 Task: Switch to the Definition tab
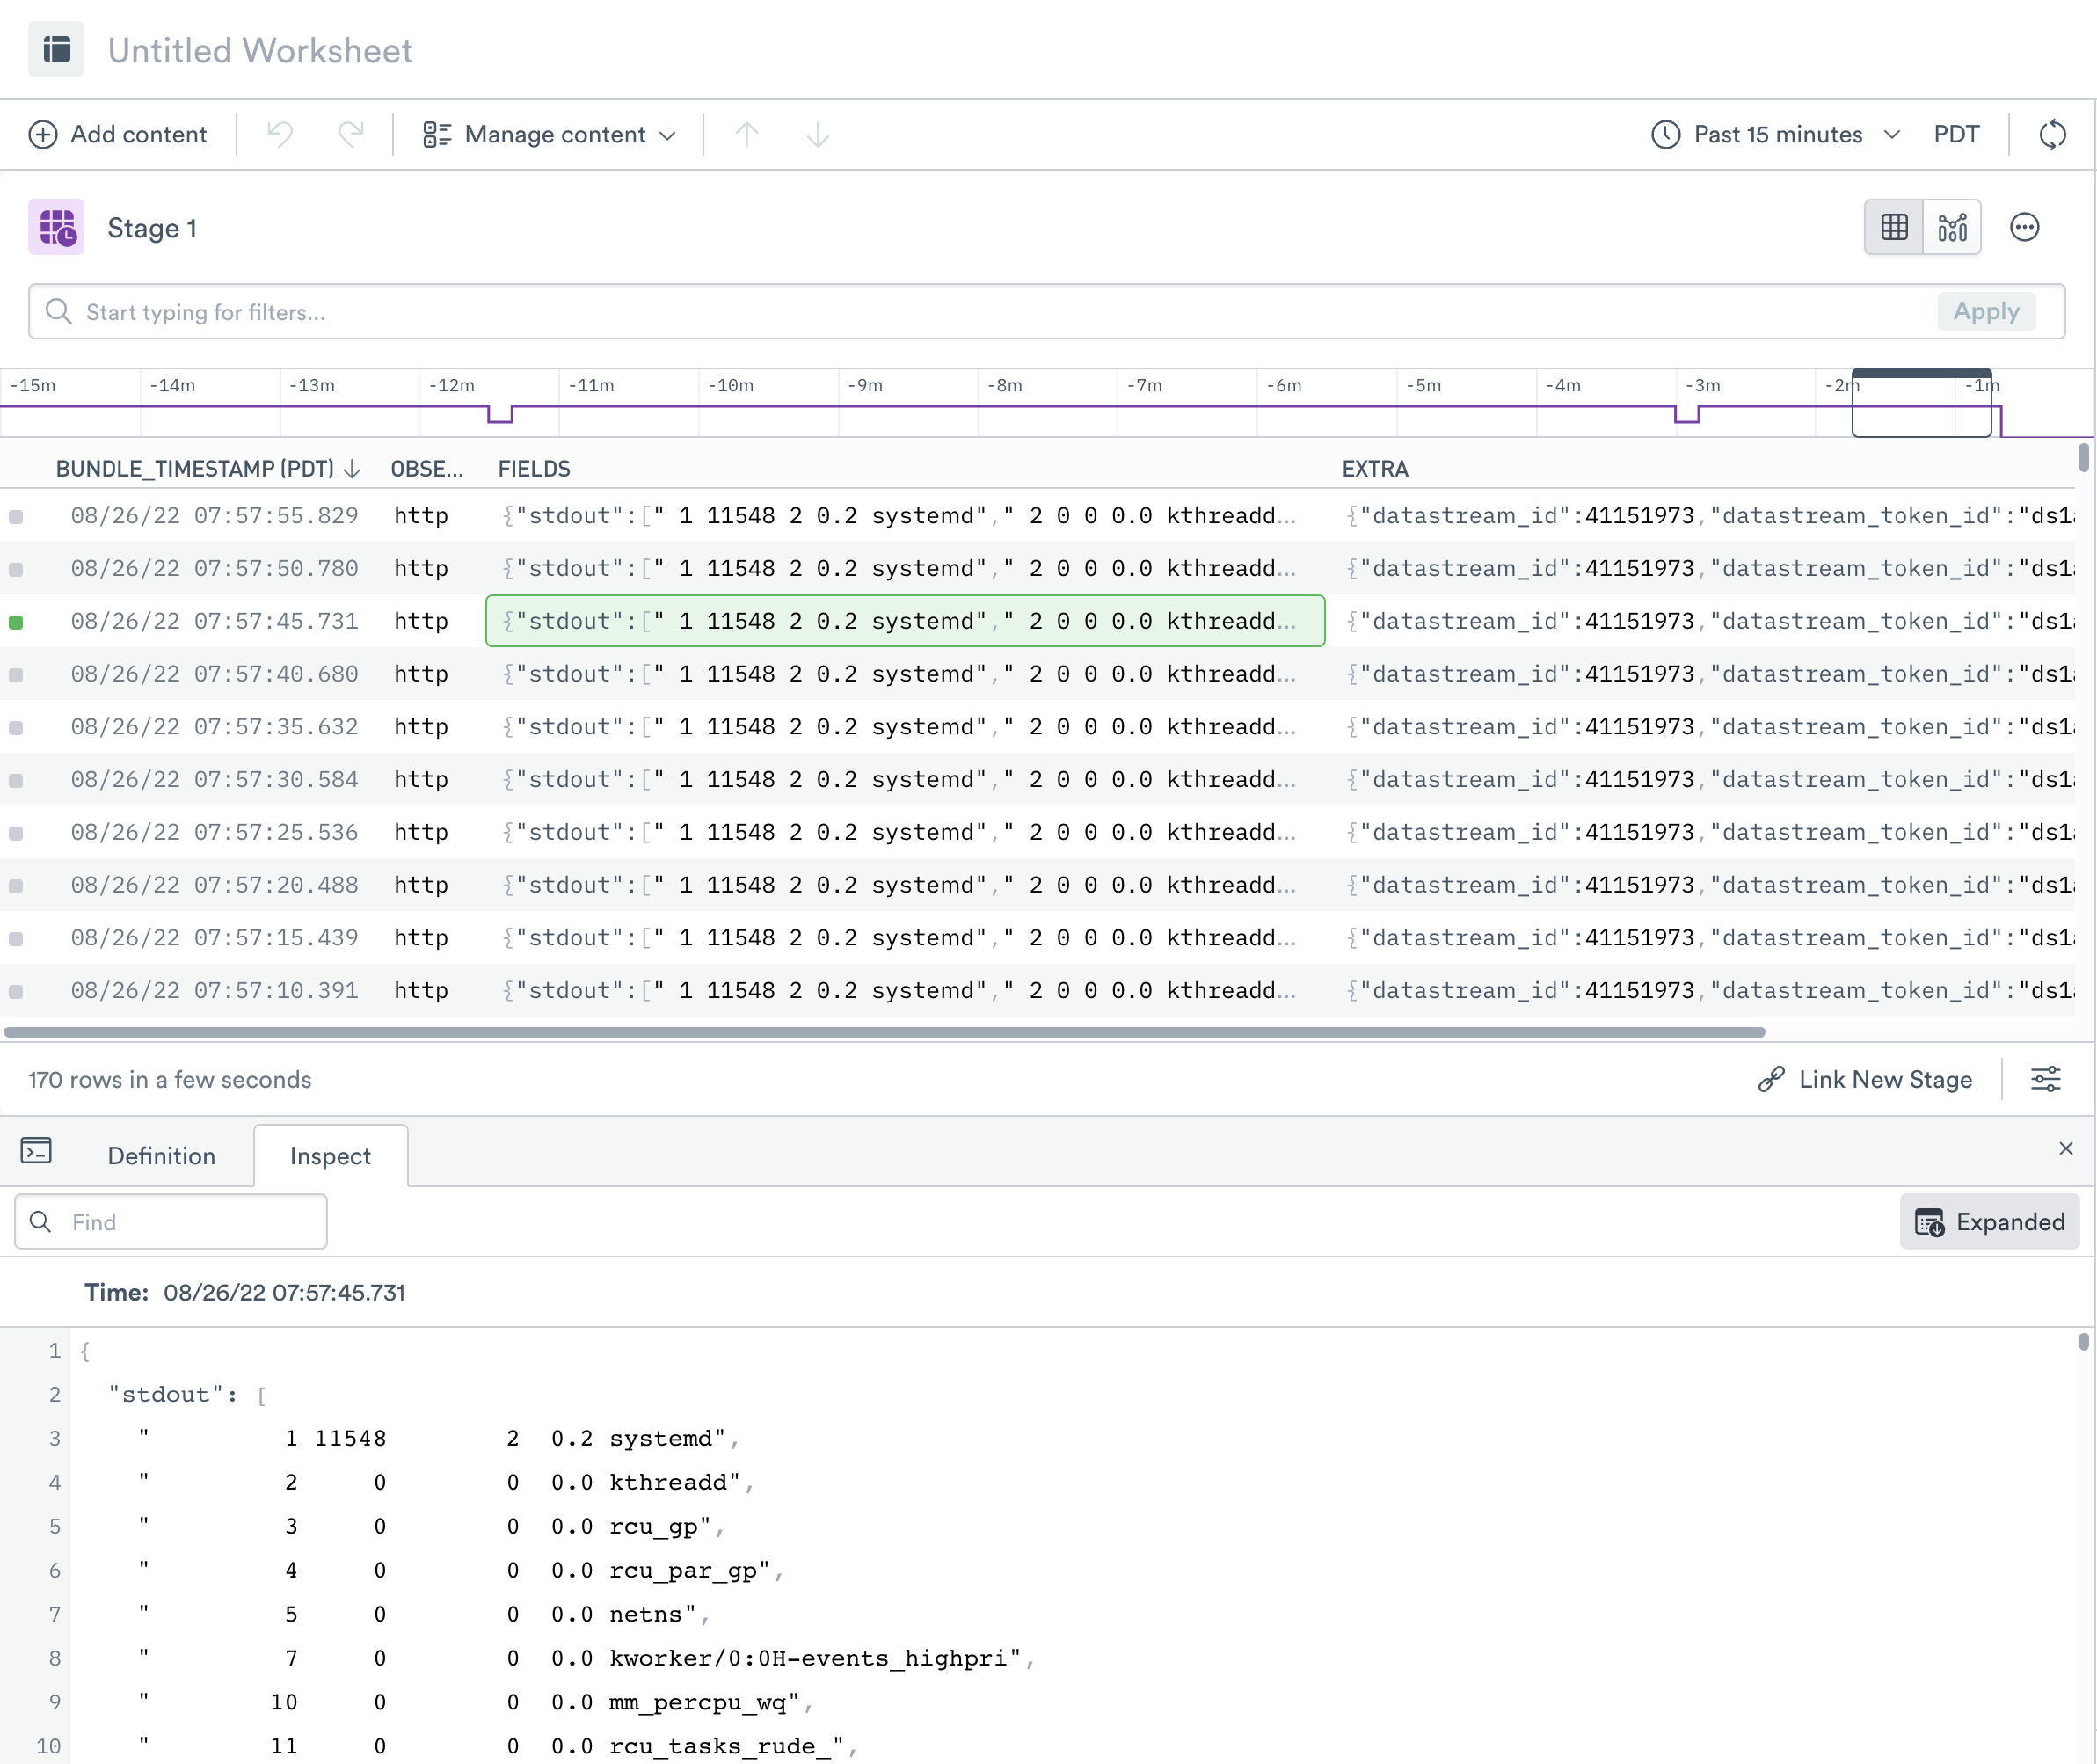pyautogui.click(x=161, y=1156)
